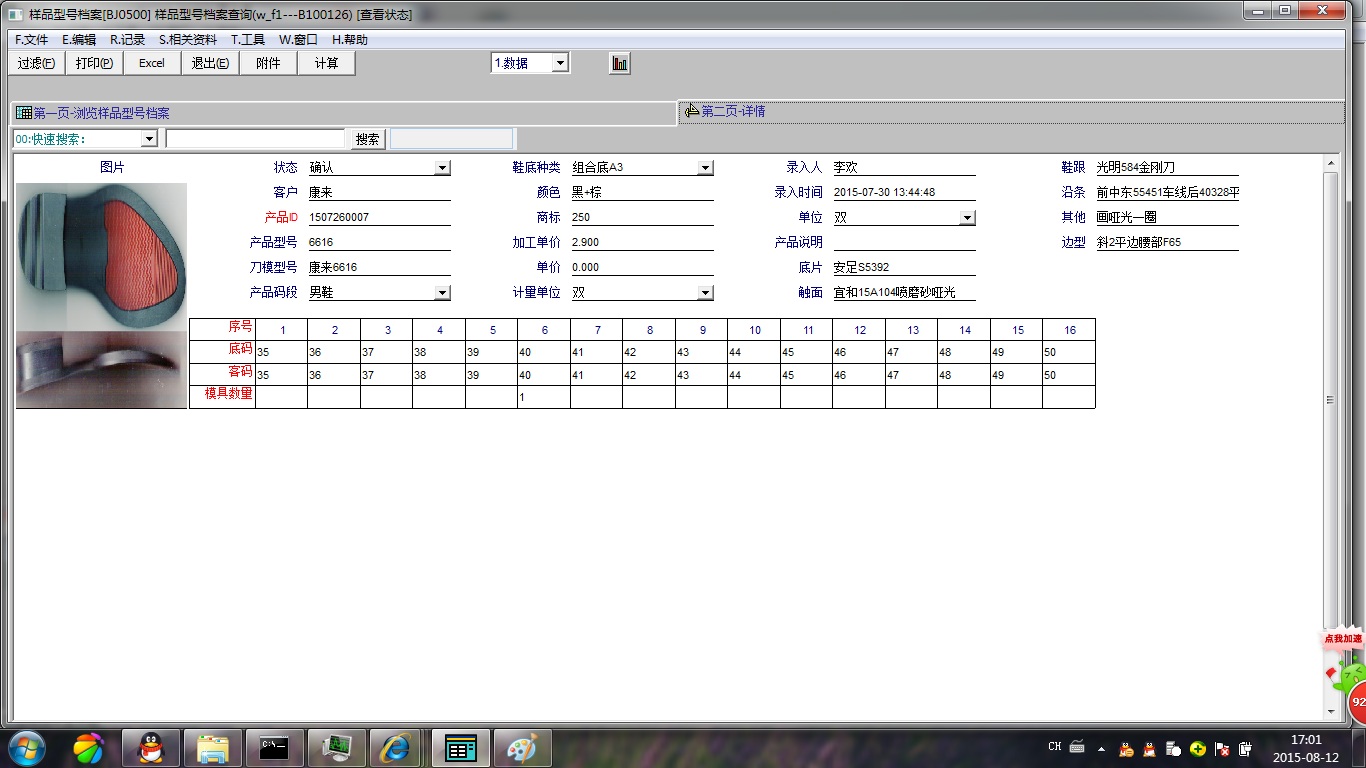Viewport: 1366px width, 768px height.
Task: Click the 搜索 button
Action: pyautogui.click(x=367, y=139)
